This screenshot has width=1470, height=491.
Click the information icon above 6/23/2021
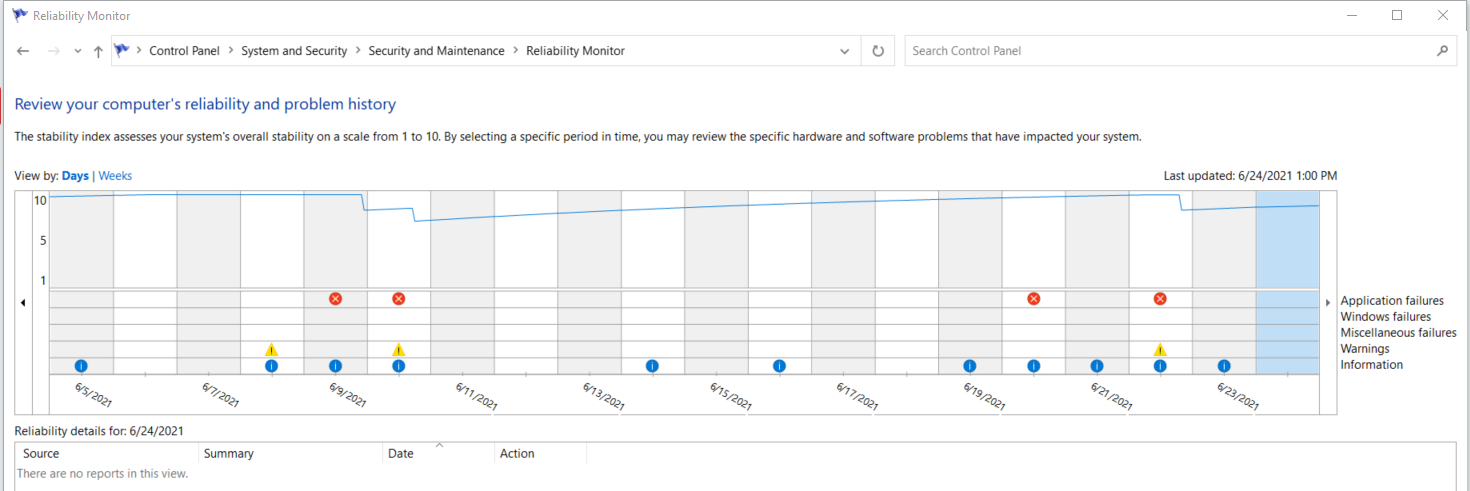click(1224, 366)
